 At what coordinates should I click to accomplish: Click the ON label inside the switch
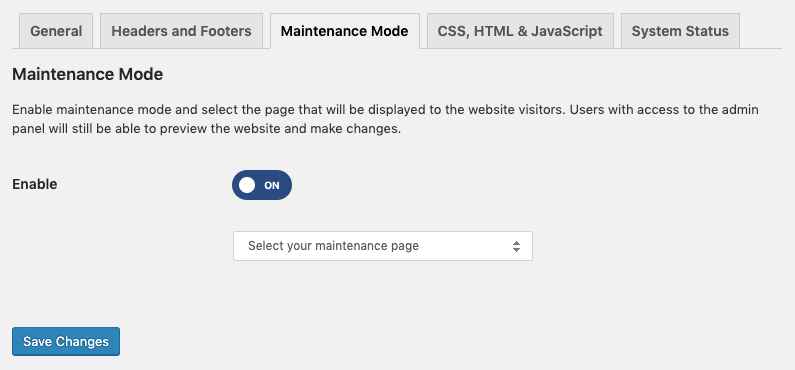272,186
